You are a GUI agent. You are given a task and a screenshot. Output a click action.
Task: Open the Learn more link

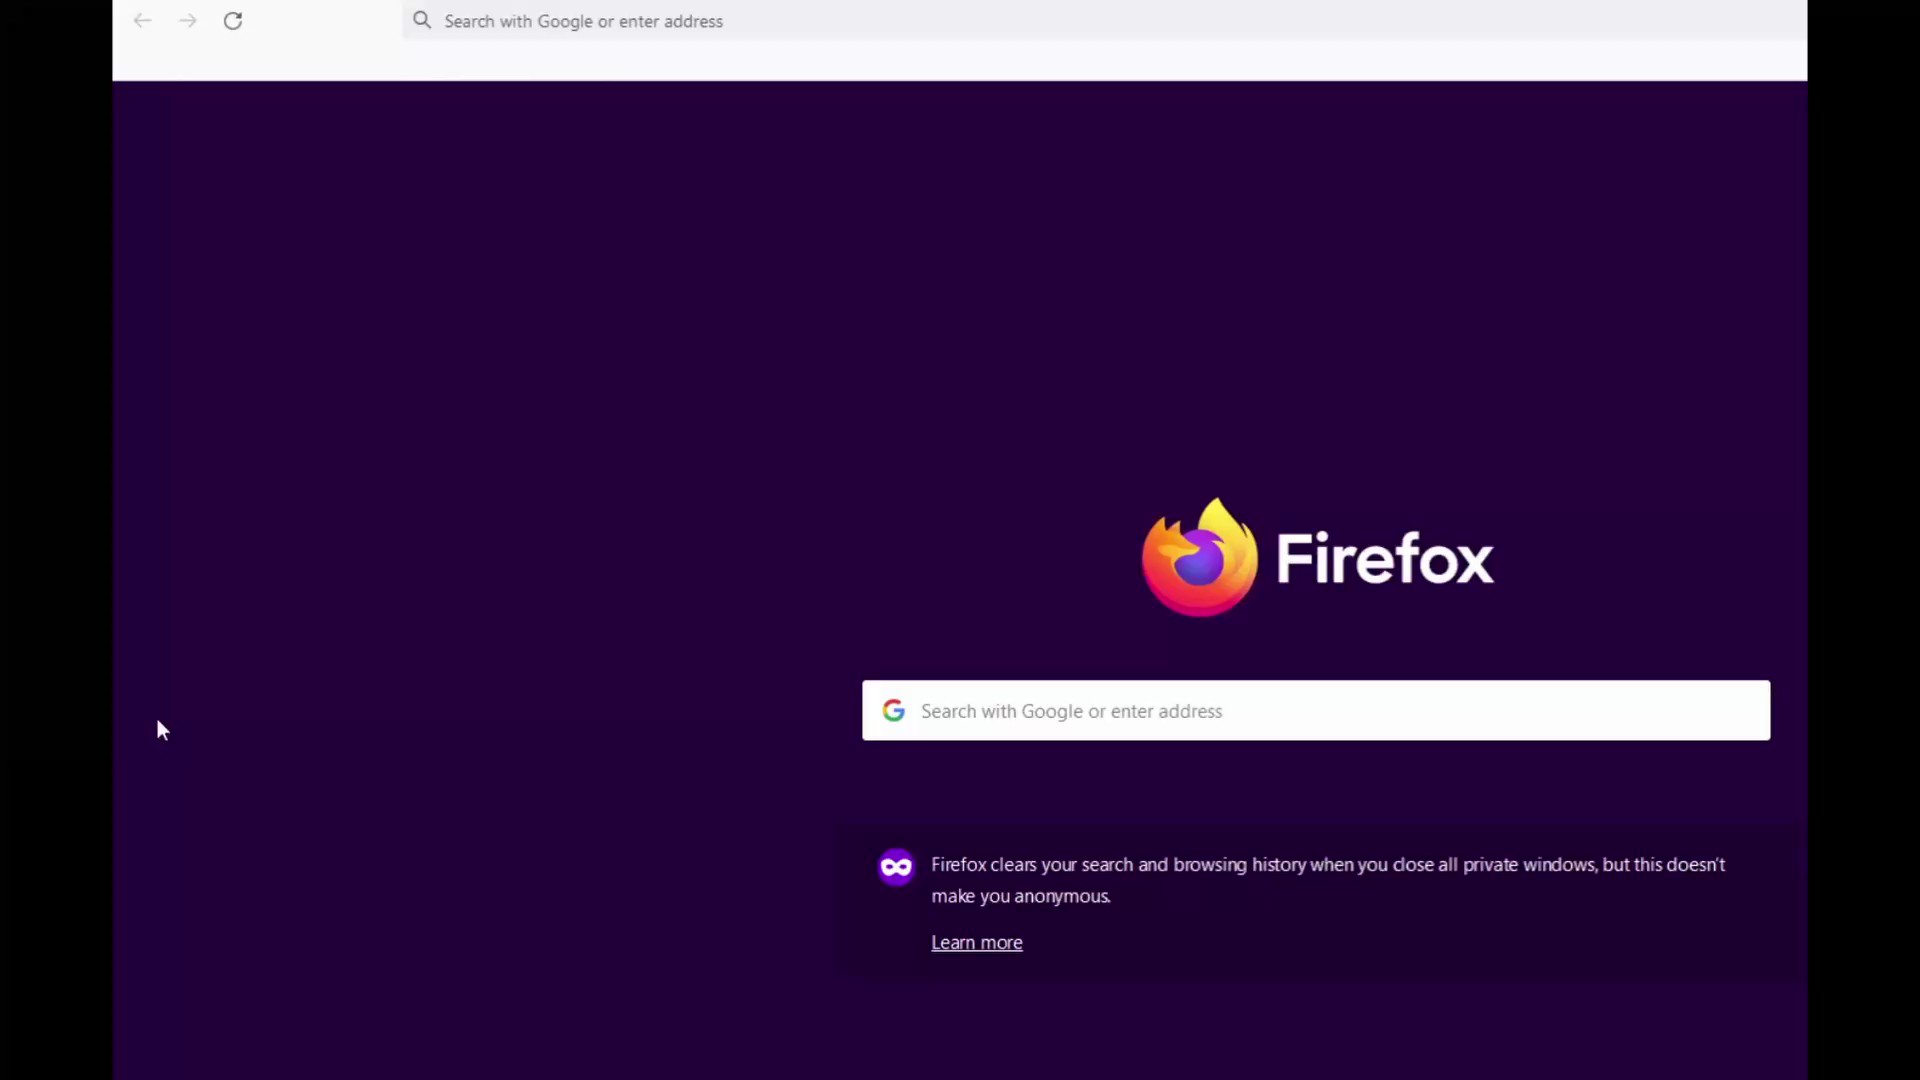click(x=977, y=942)
